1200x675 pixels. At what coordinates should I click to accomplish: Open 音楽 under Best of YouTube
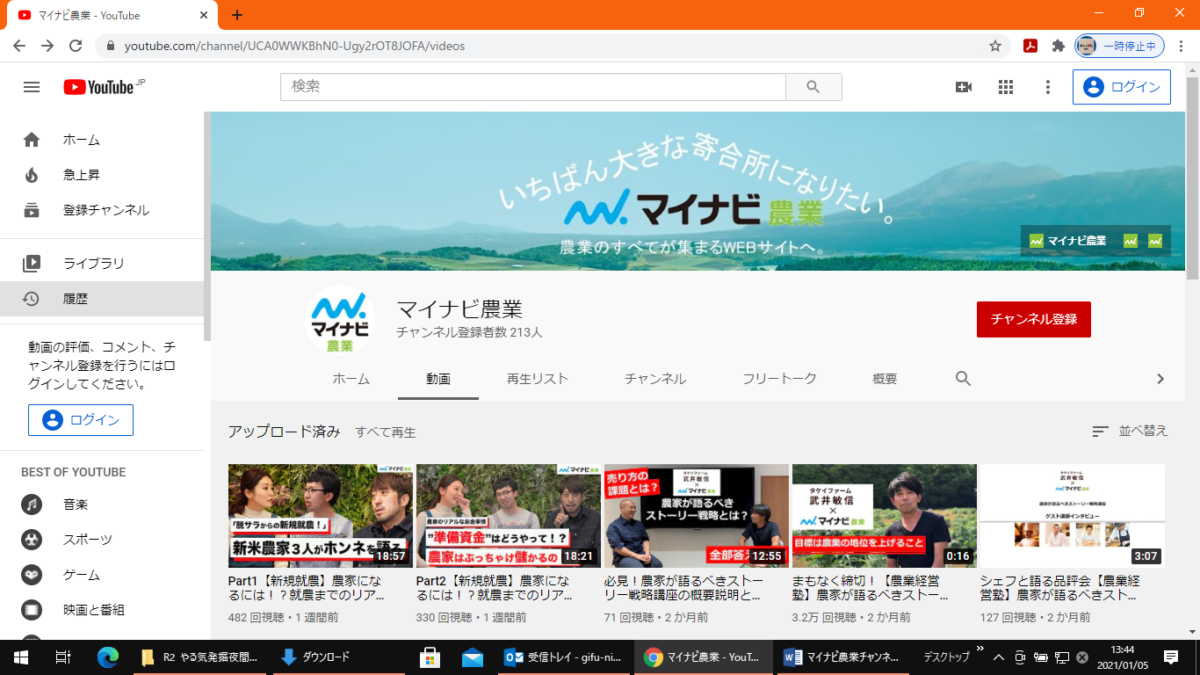click(104, 504)
